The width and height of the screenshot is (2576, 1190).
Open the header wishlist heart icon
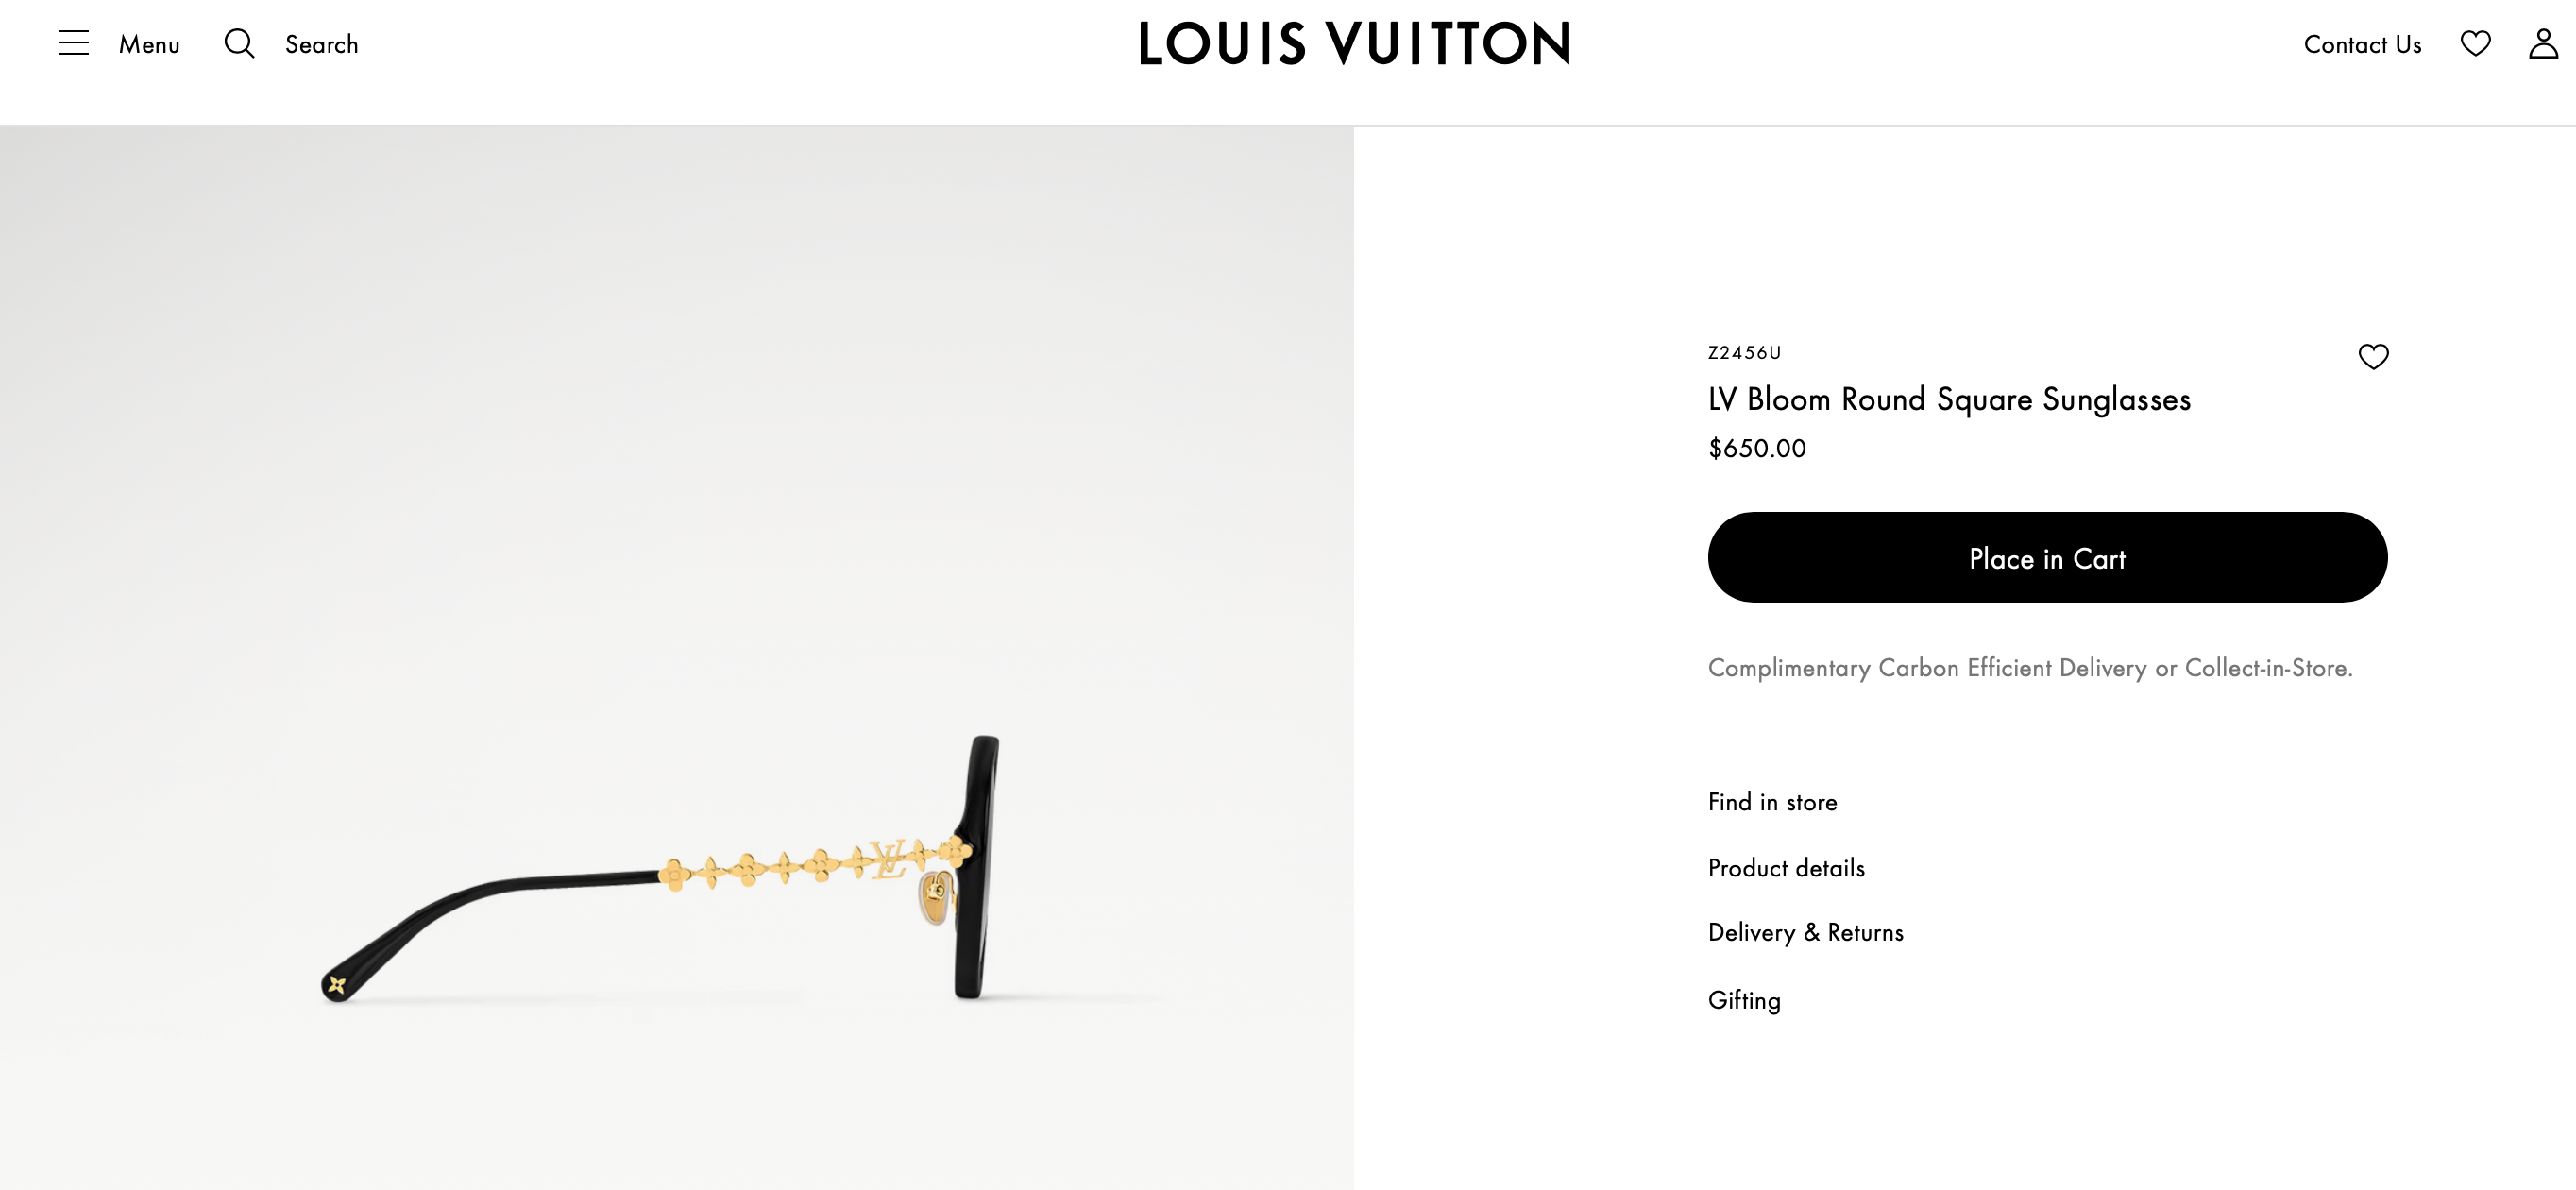click(2475, 43)
